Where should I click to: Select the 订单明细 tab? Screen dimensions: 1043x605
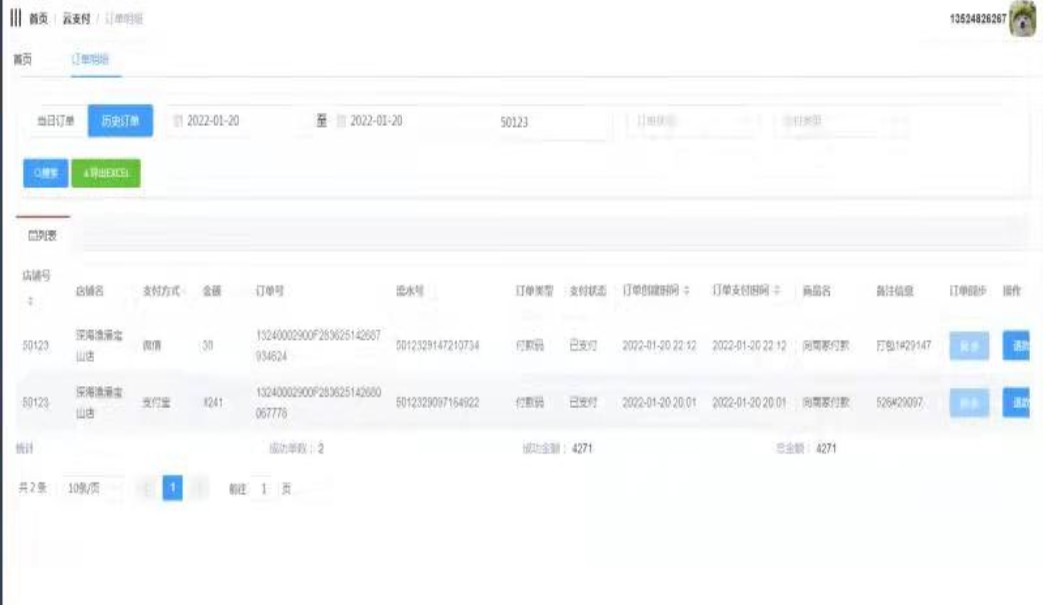(95, 60)
